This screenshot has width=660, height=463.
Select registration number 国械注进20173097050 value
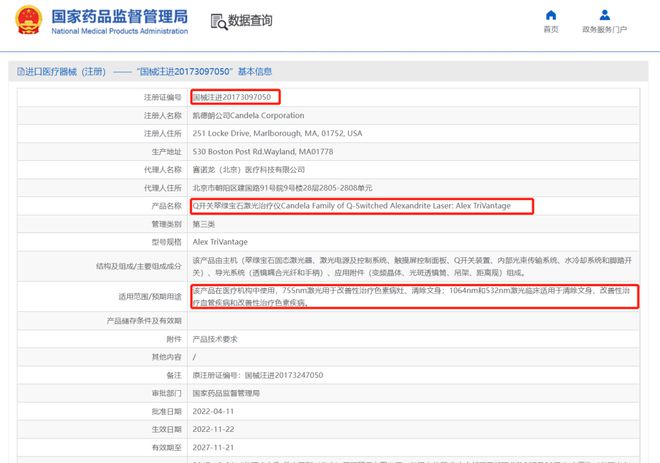click(232, 97)
